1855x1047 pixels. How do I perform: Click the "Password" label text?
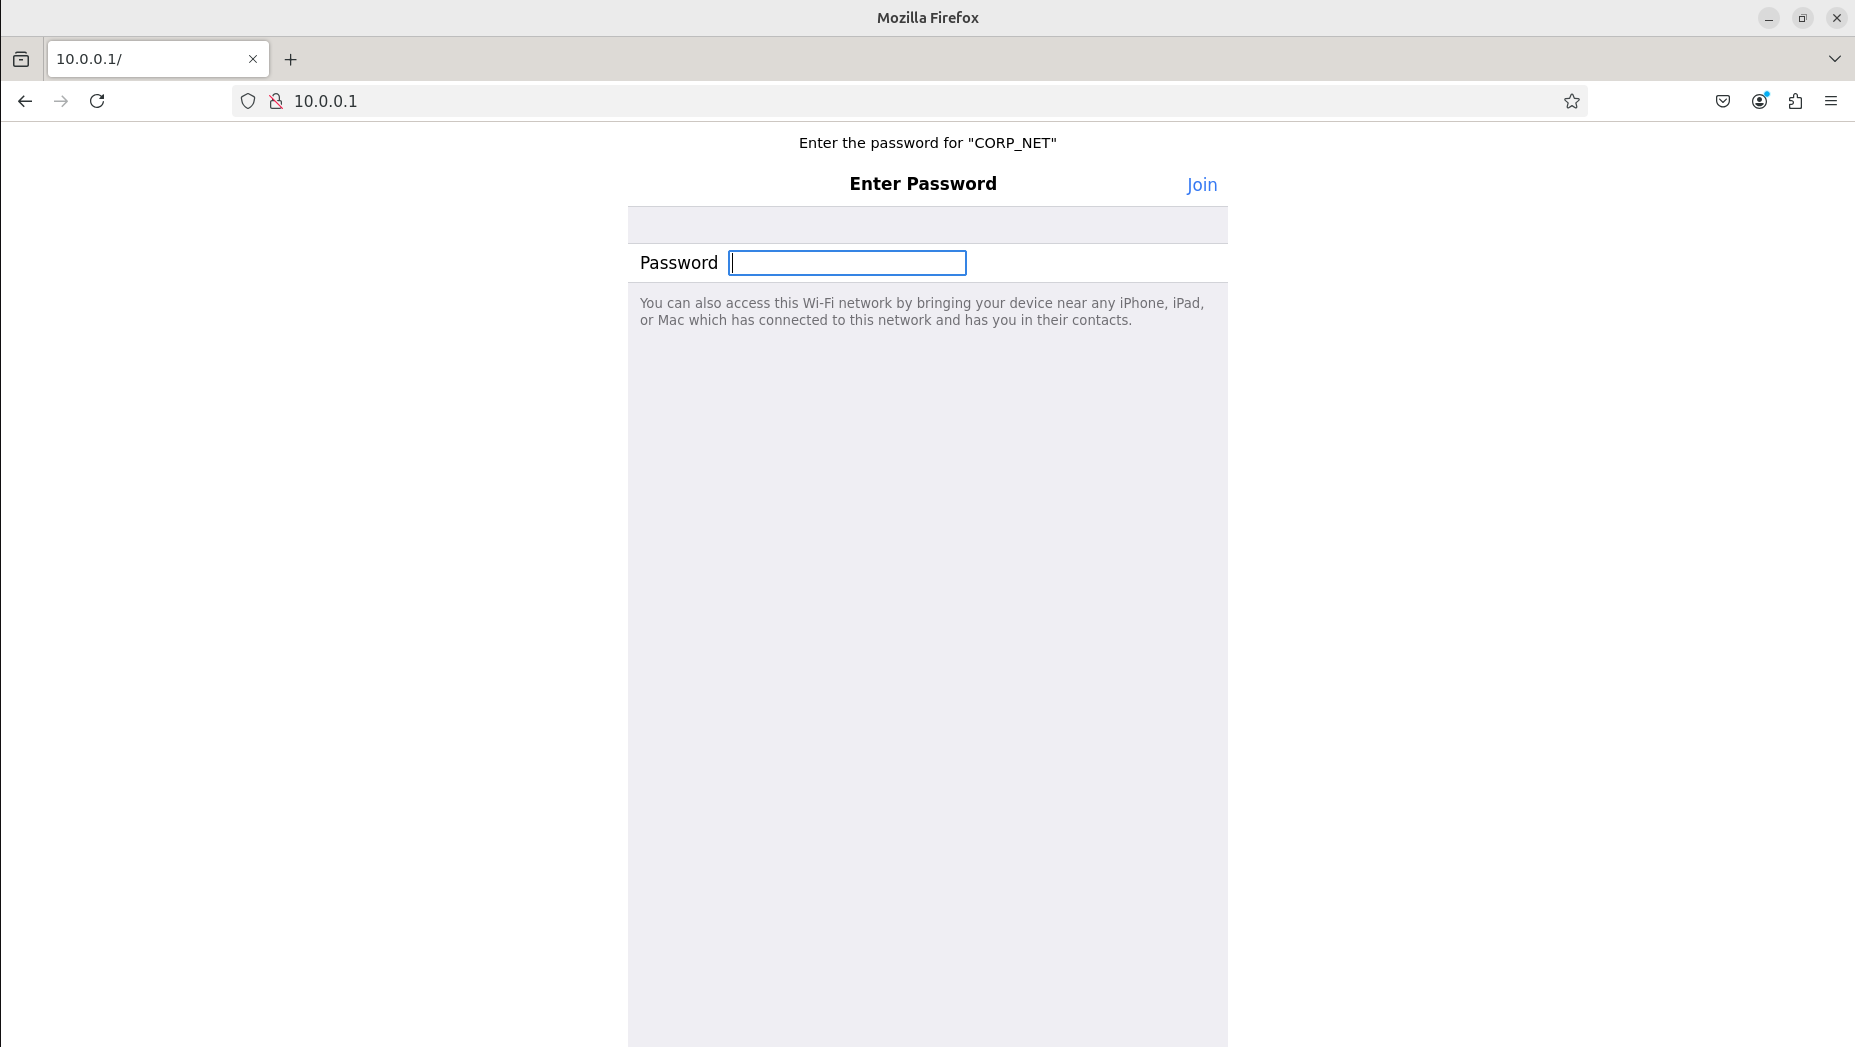tap(679, 263)
